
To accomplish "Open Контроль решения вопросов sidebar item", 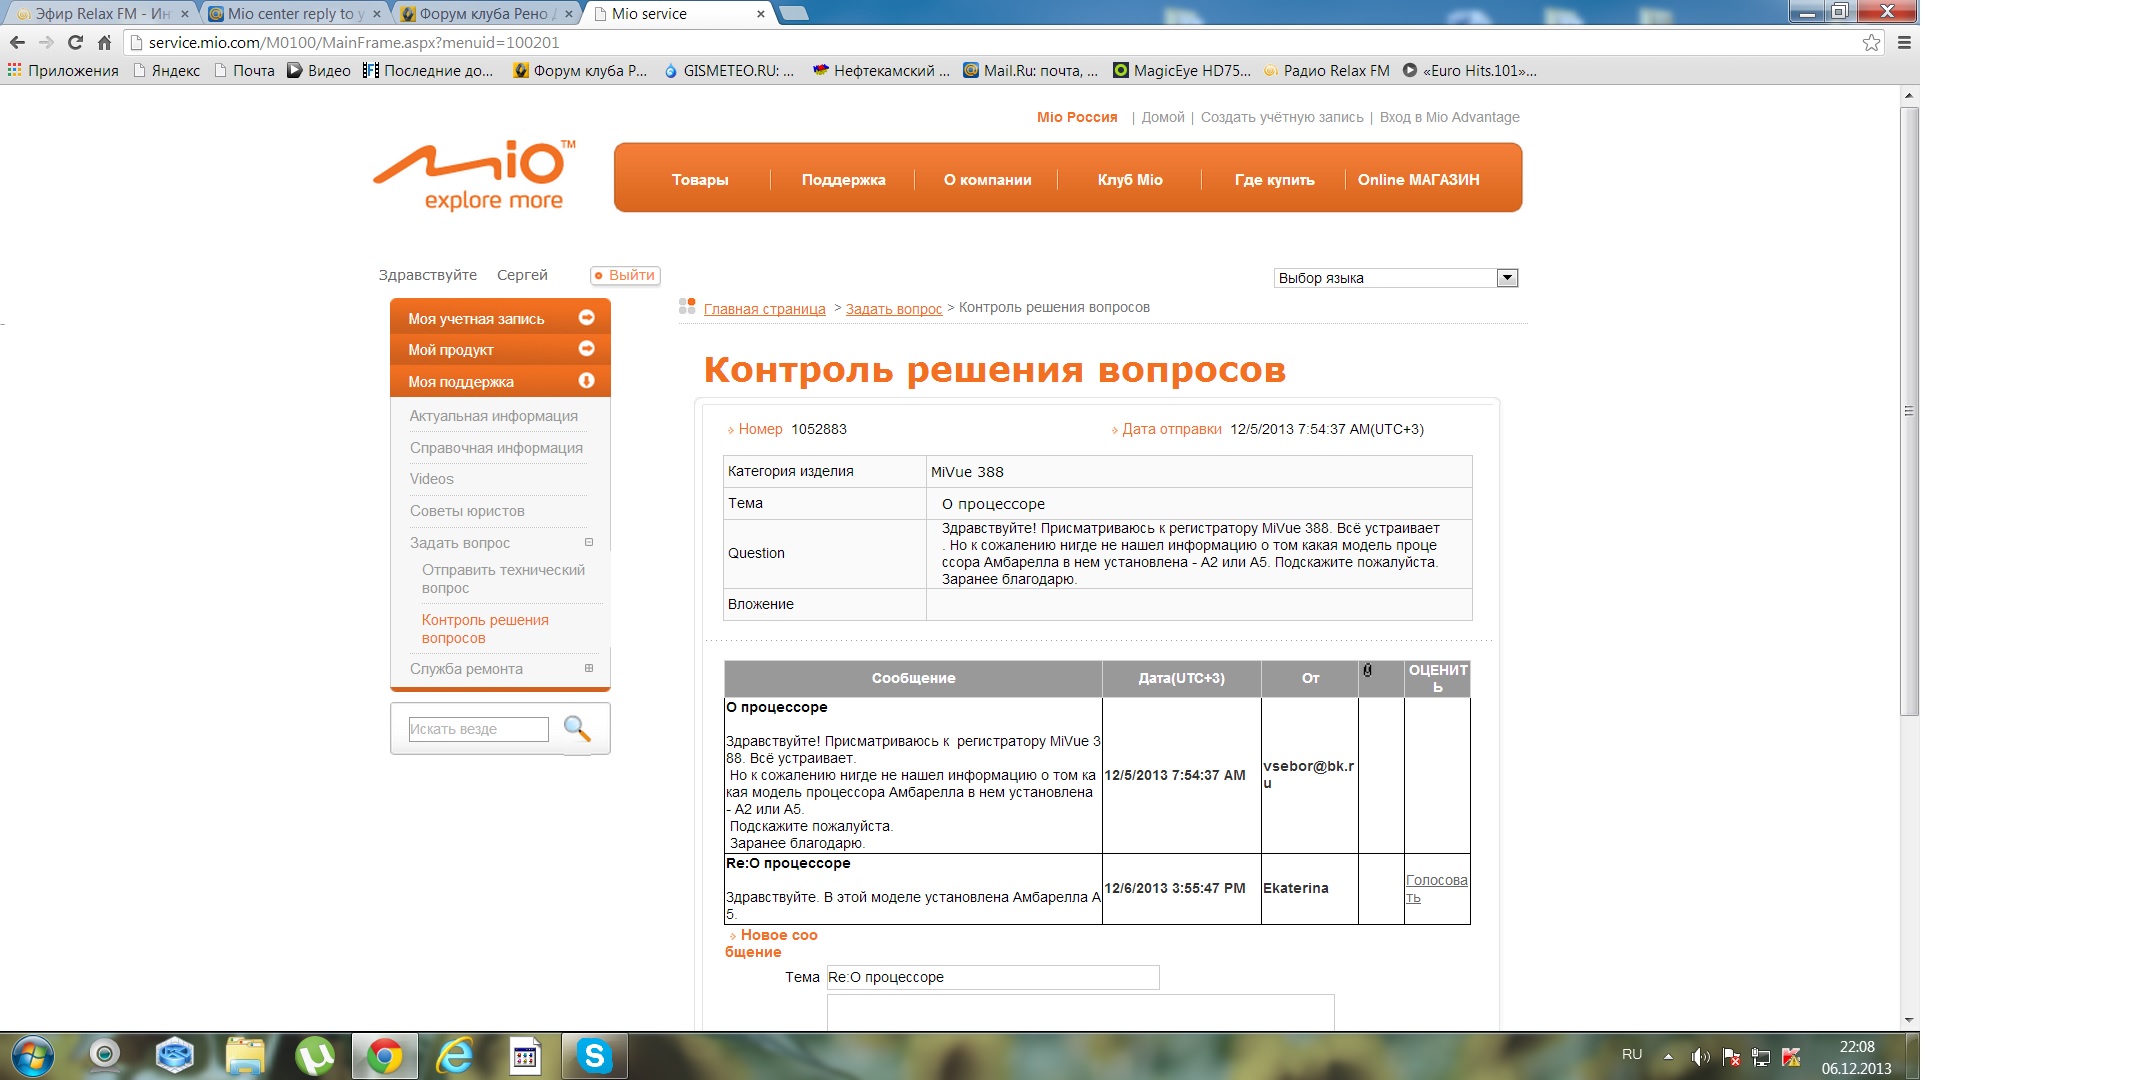I will pos(485,629).
